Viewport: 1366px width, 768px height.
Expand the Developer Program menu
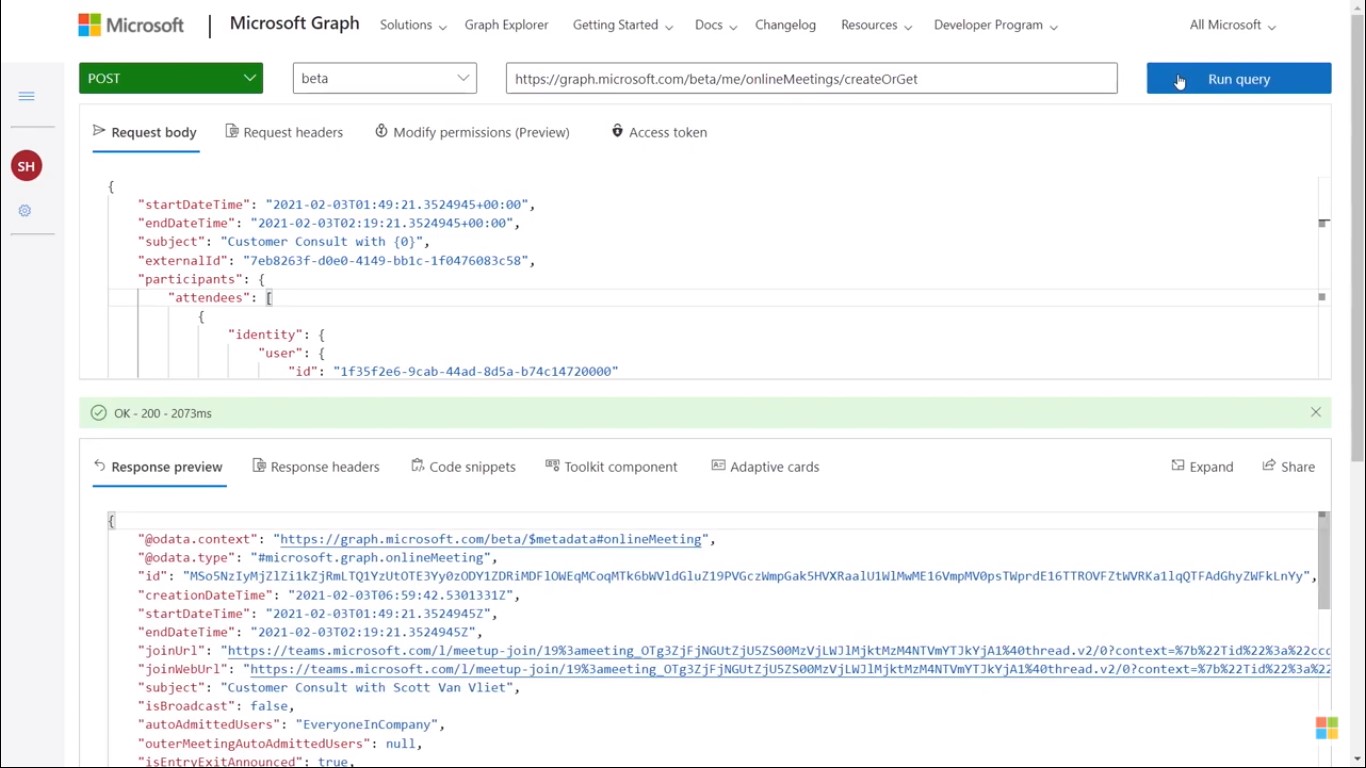click(x=995, y=25)
